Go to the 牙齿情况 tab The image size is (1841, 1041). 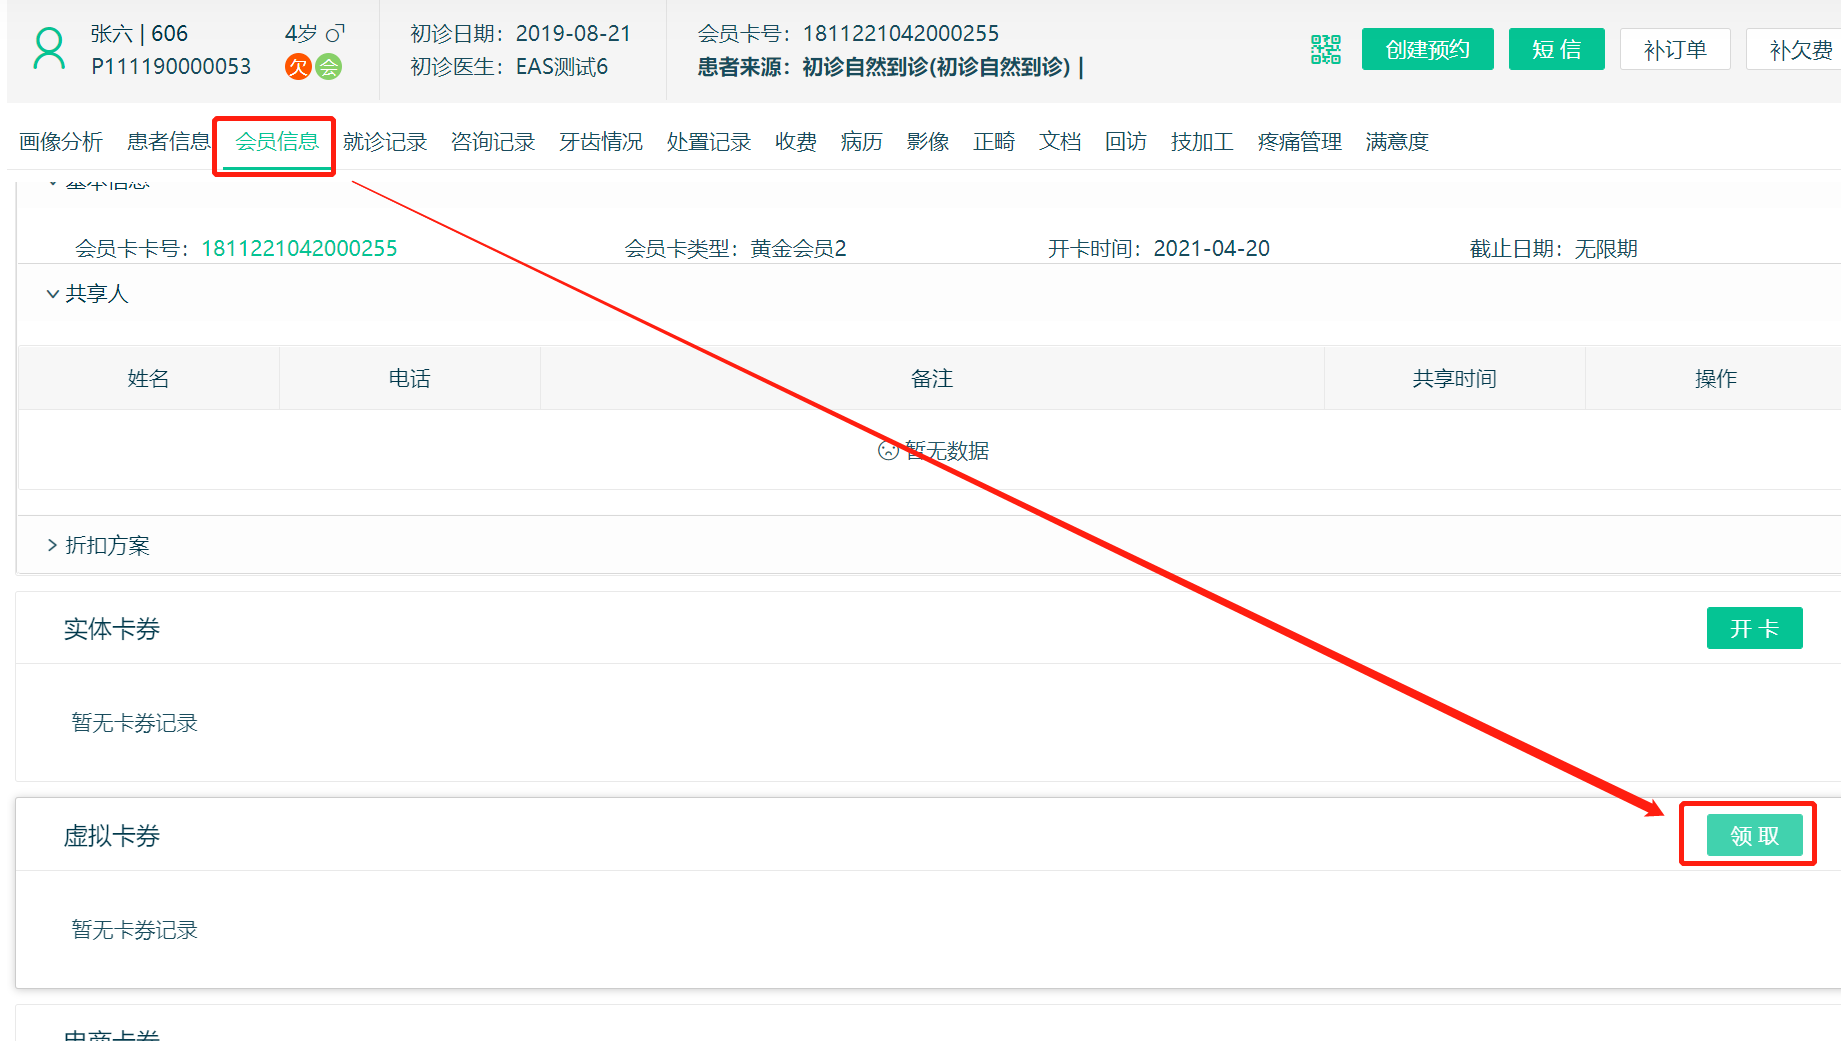[x=600, y=142]
